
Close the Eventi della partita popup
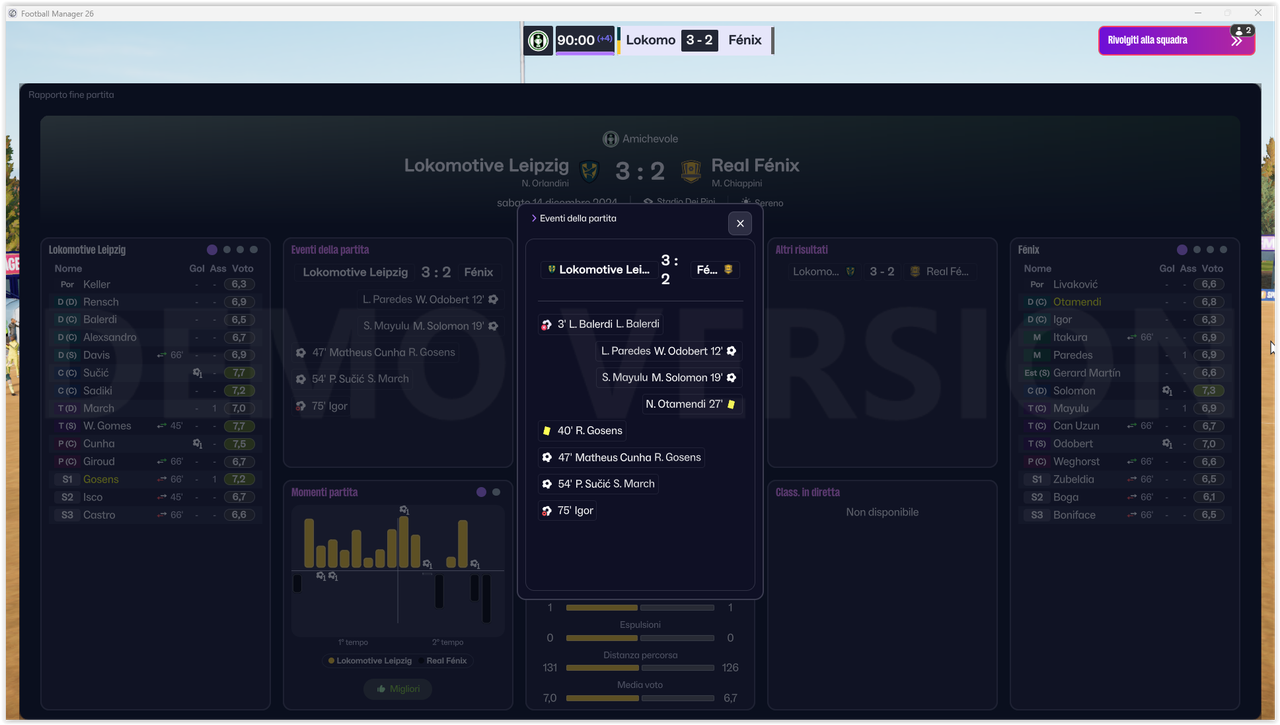pos(740,223)
